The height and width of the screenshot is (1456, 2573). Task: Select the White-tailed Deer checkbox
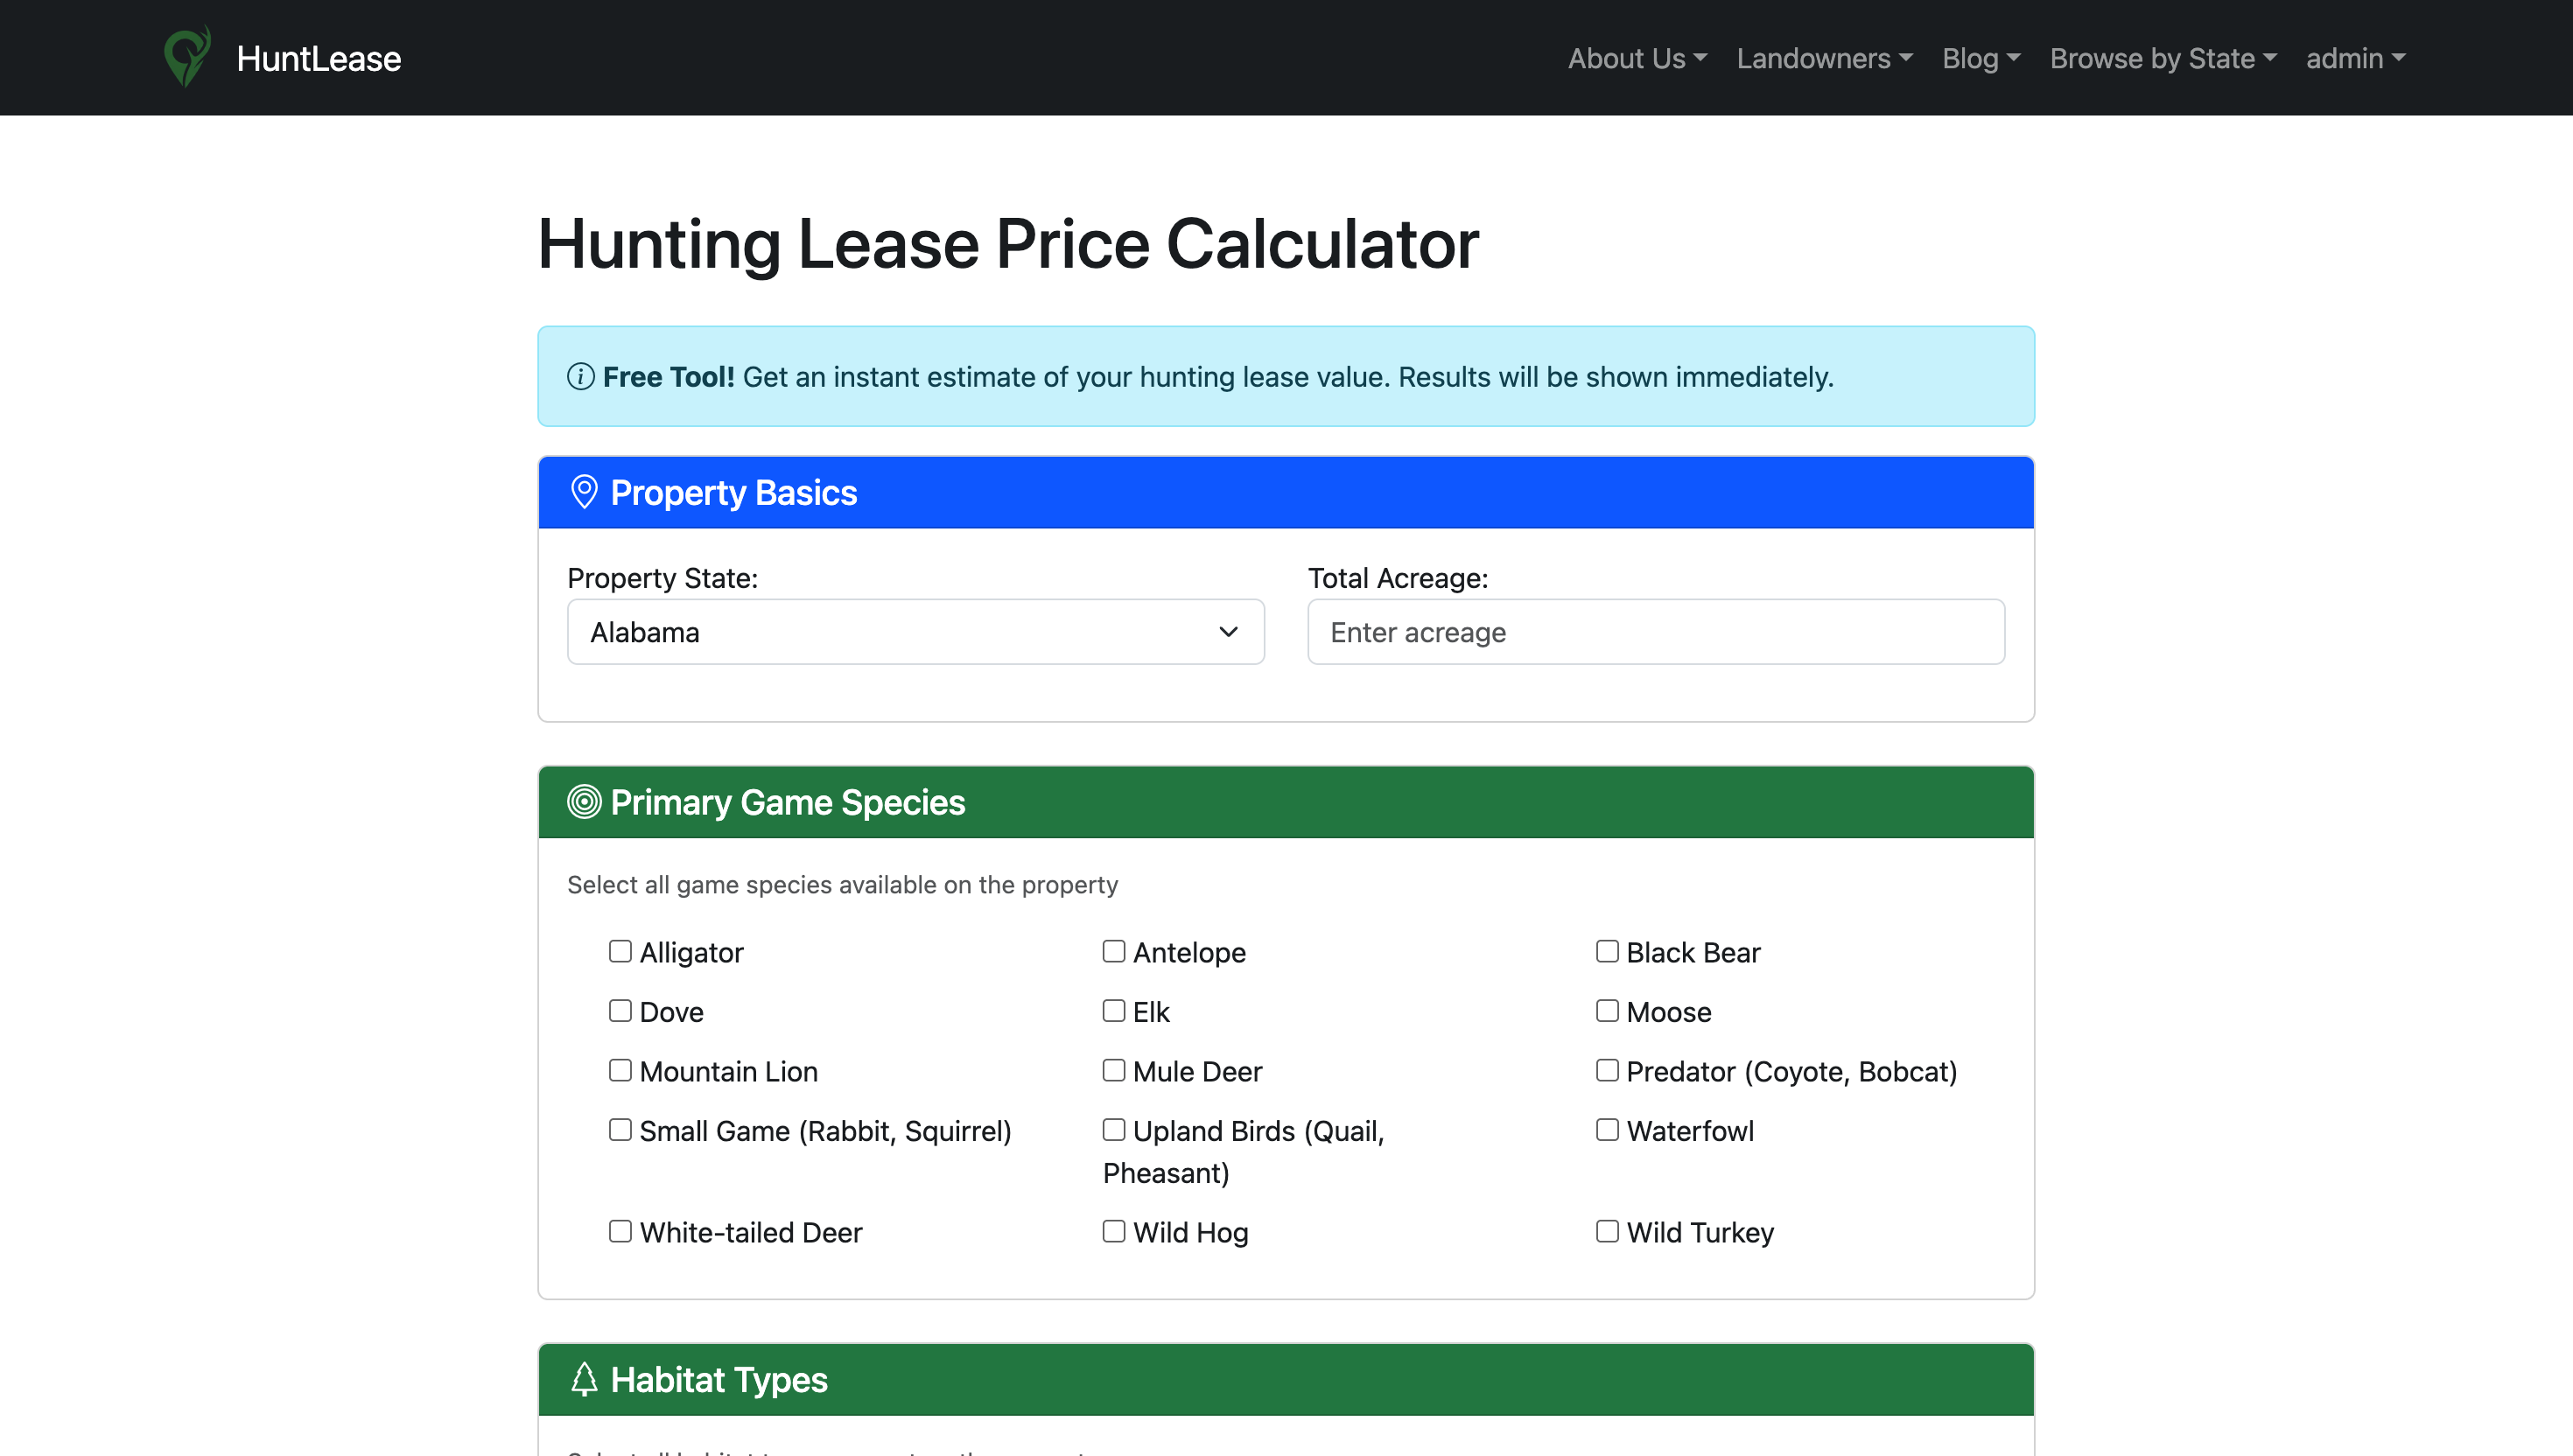[x=620, y=1231]
